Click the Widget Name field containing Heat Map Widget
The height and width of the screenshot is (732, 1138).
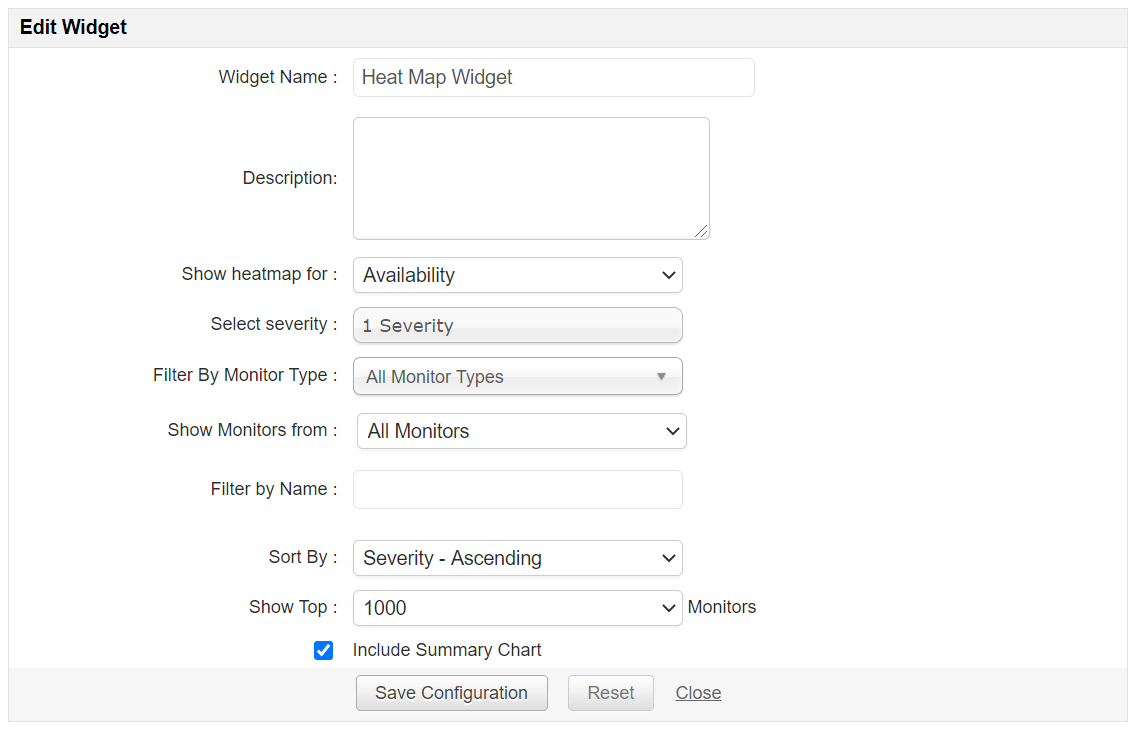[x=553, y=77]
